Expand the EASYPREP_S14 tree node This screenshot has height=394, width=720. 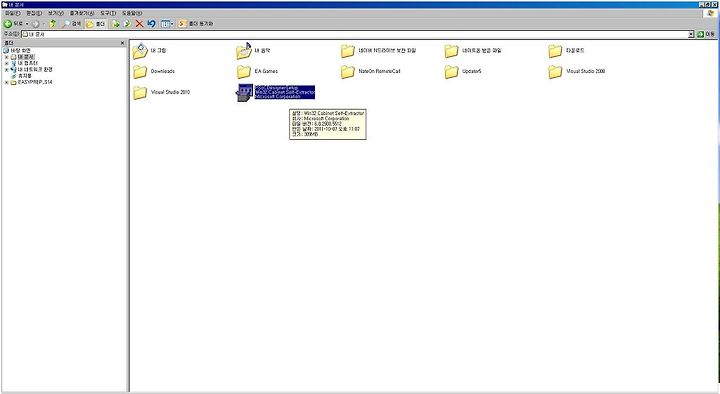(6, 82)
